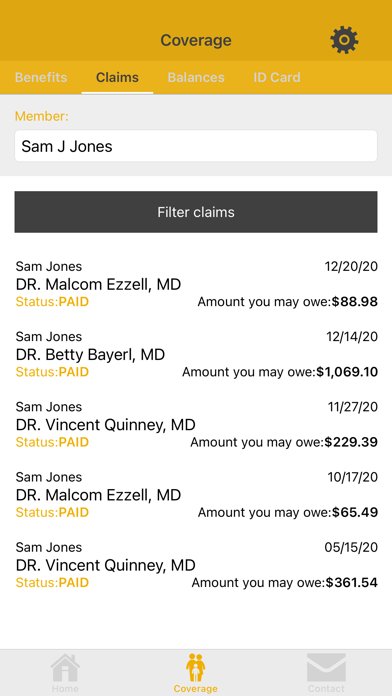Select the $361.54 amount you may owe

[x=352, y=582]
